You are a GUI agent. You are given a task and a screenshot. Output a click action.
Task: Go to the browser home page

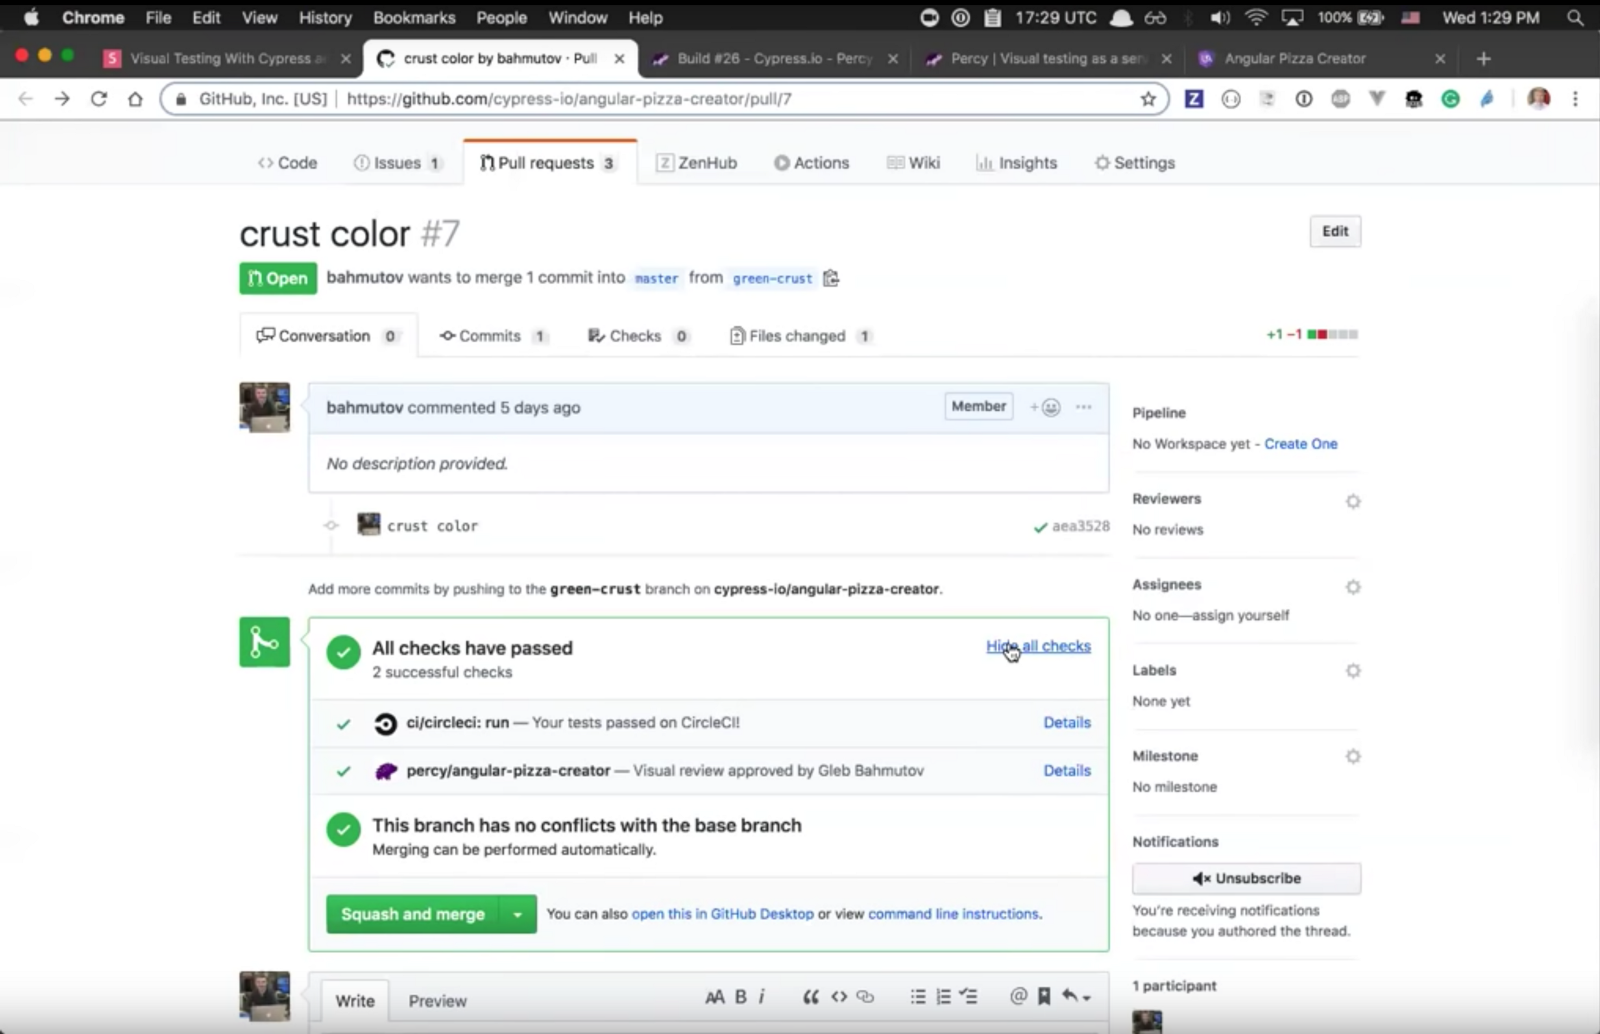[135, 99]
